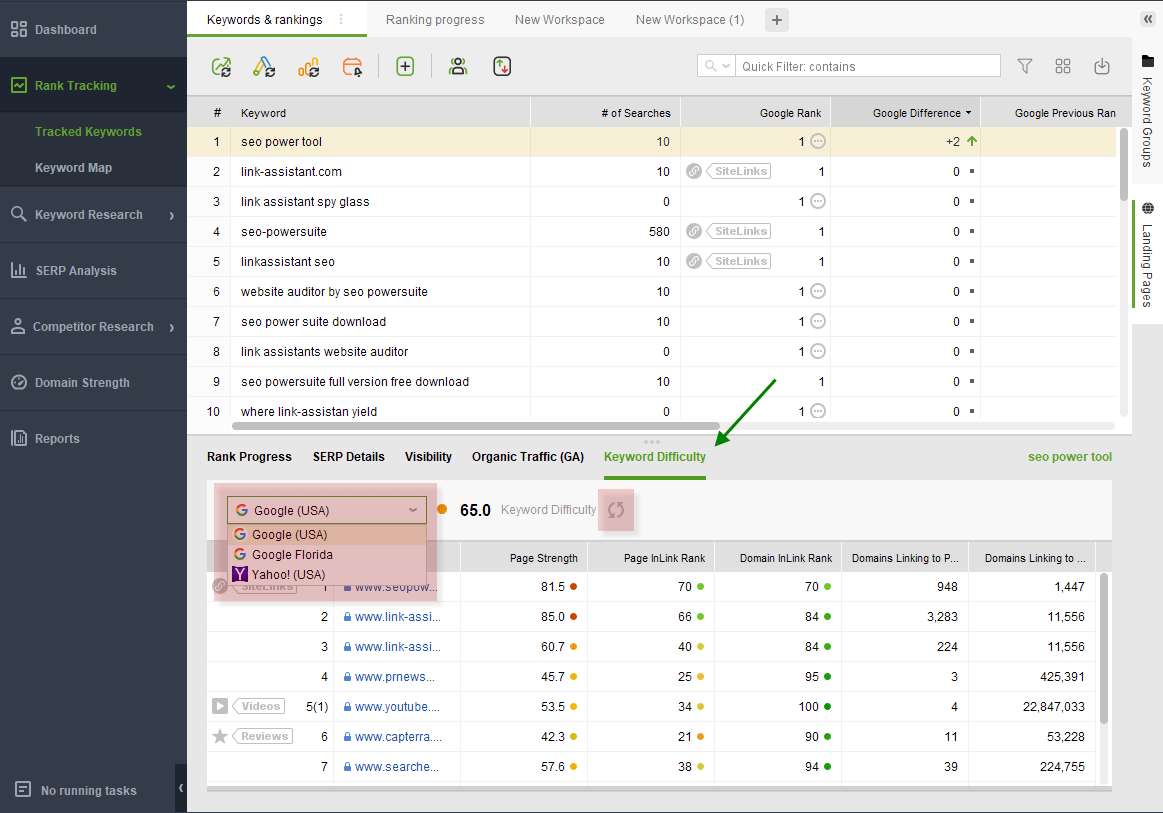Open Landing Pages side panel
The height and width of the screenshot is (813, 1163).
click(1147, 254)
